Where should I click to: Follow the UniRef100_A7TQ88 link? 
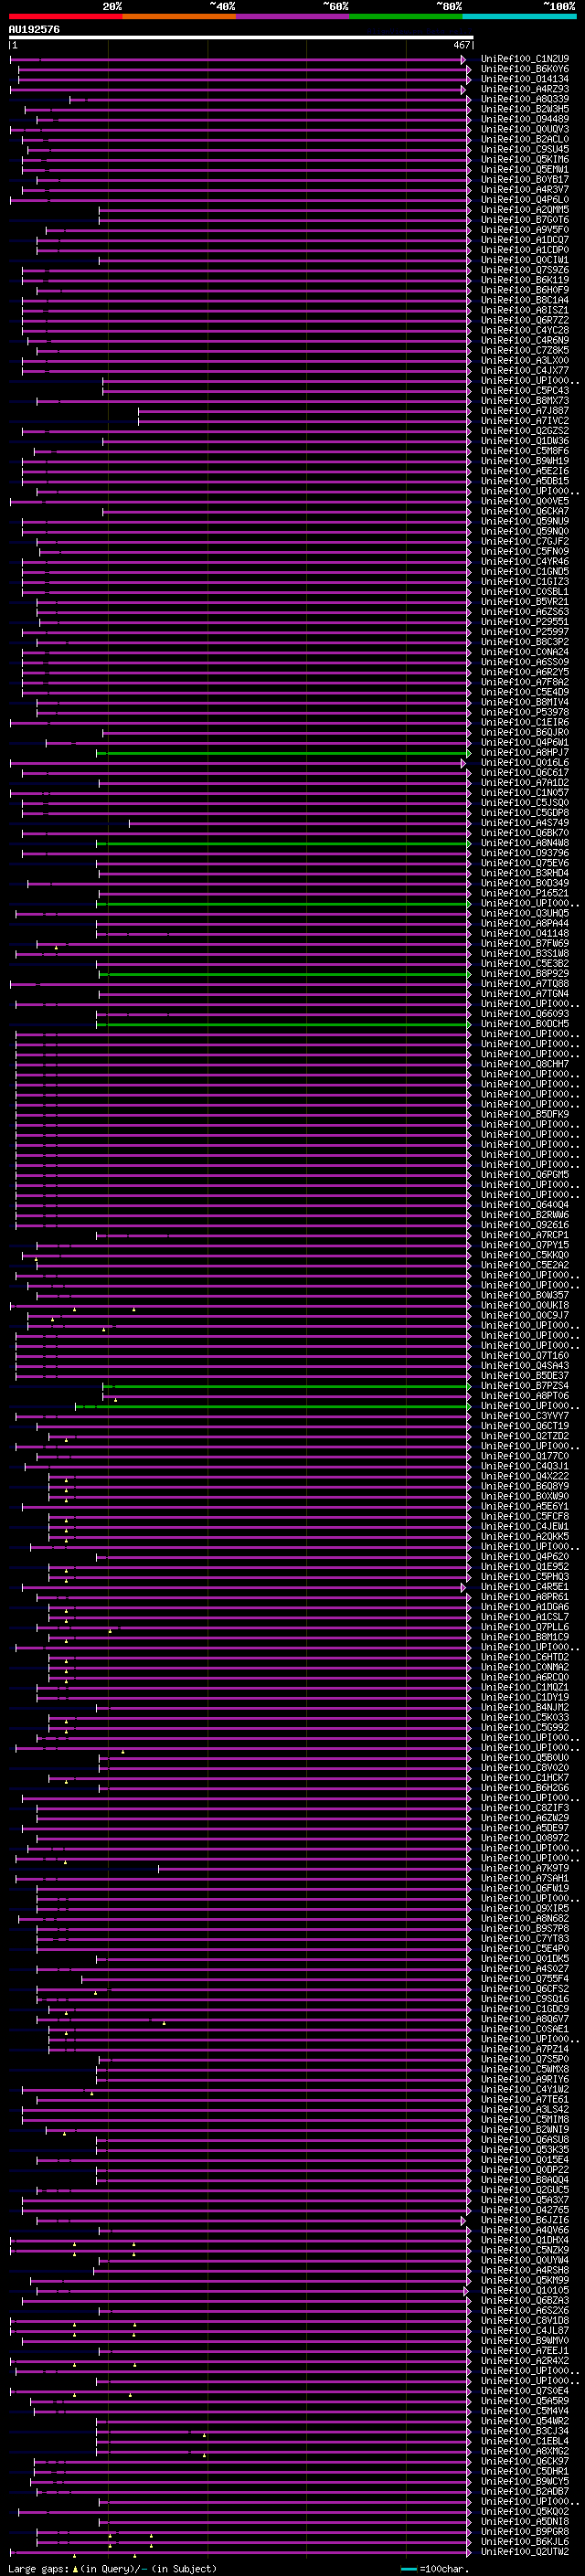pos(525,984)
